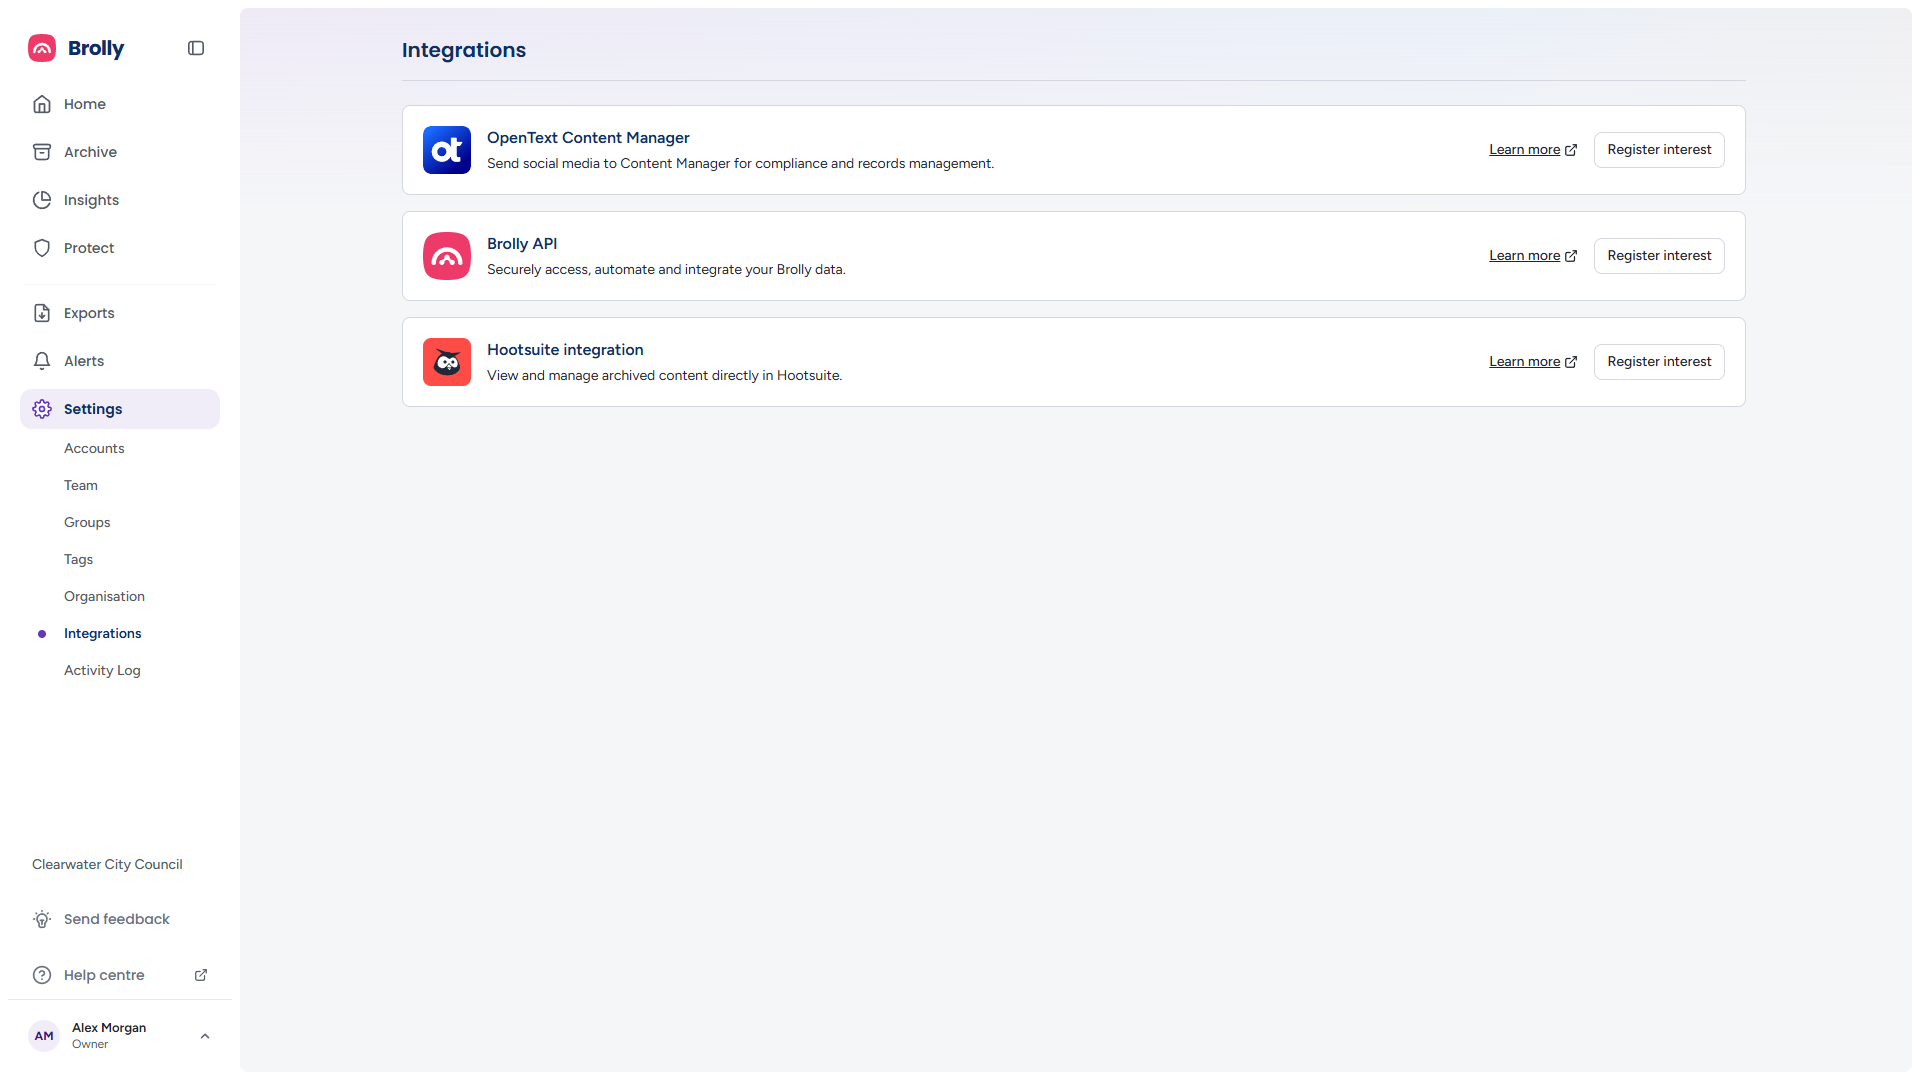
Task: Expand the Alex Morgan user menu chevron
Action: pyautogui.click(x=205, y=1036)
